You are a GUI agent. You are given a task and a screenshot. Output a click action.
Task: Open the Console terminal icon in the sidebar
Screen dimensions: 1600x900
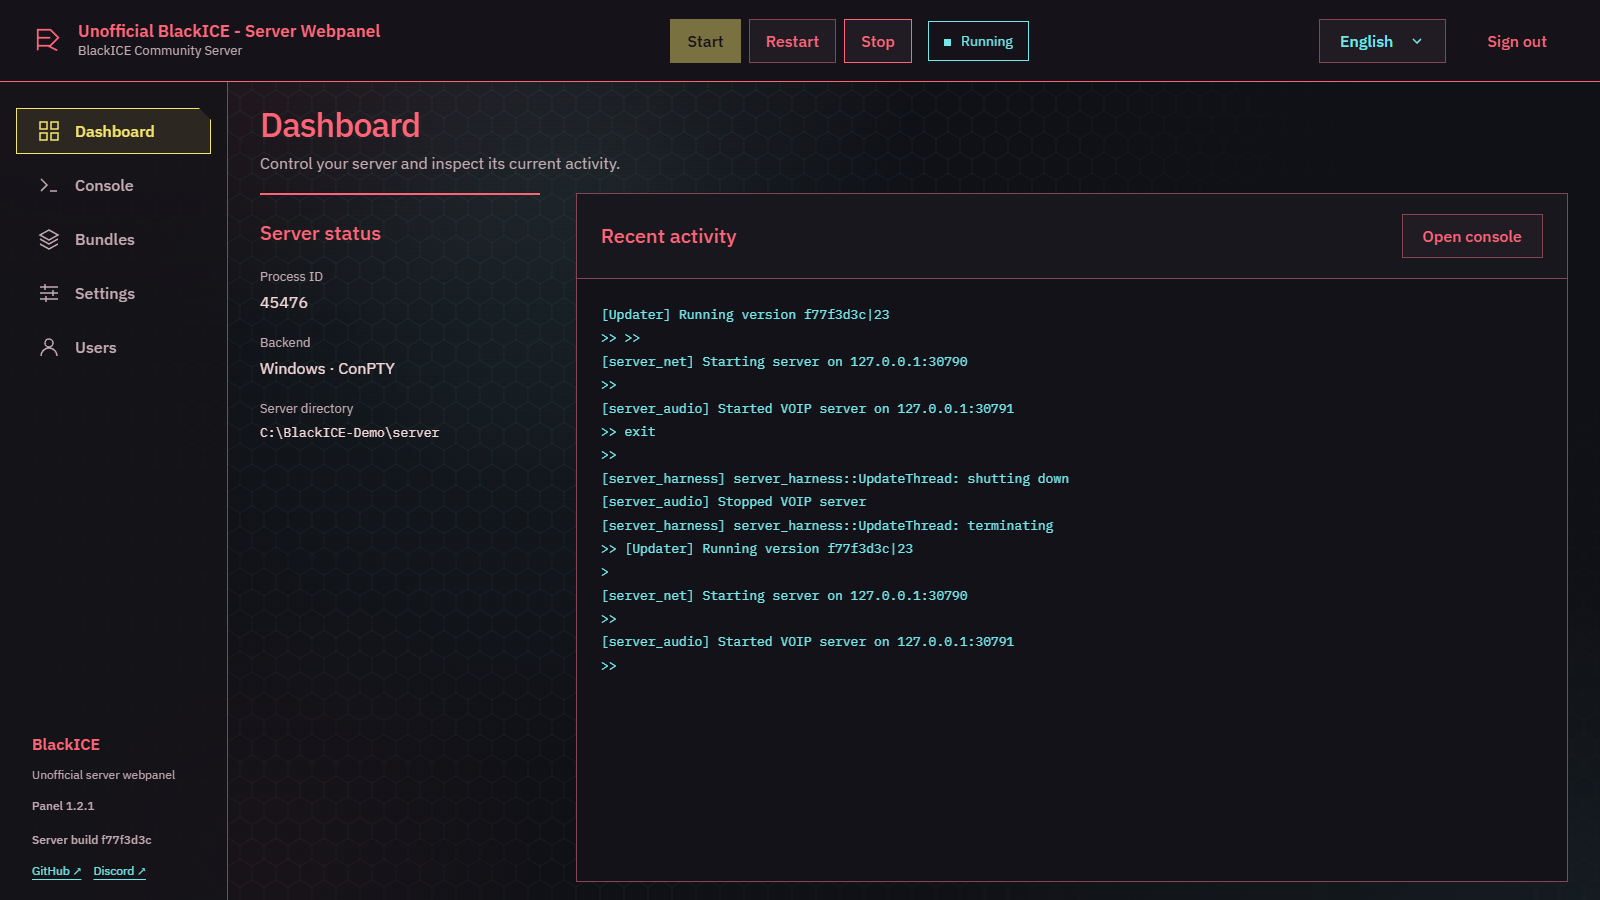[x=49, y=185]
